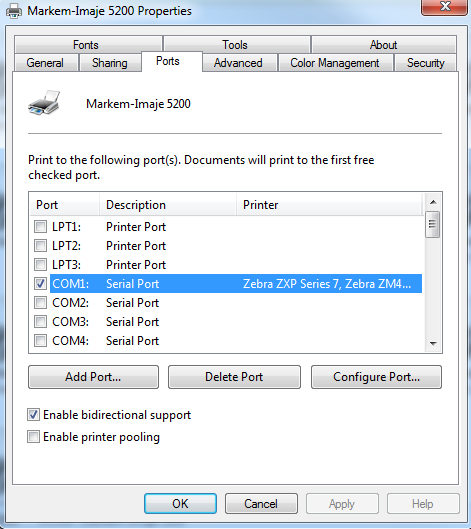Screen dimensions: 471x529
Task: Switch to the Sharing tab
Action: [x=110, y=63]
